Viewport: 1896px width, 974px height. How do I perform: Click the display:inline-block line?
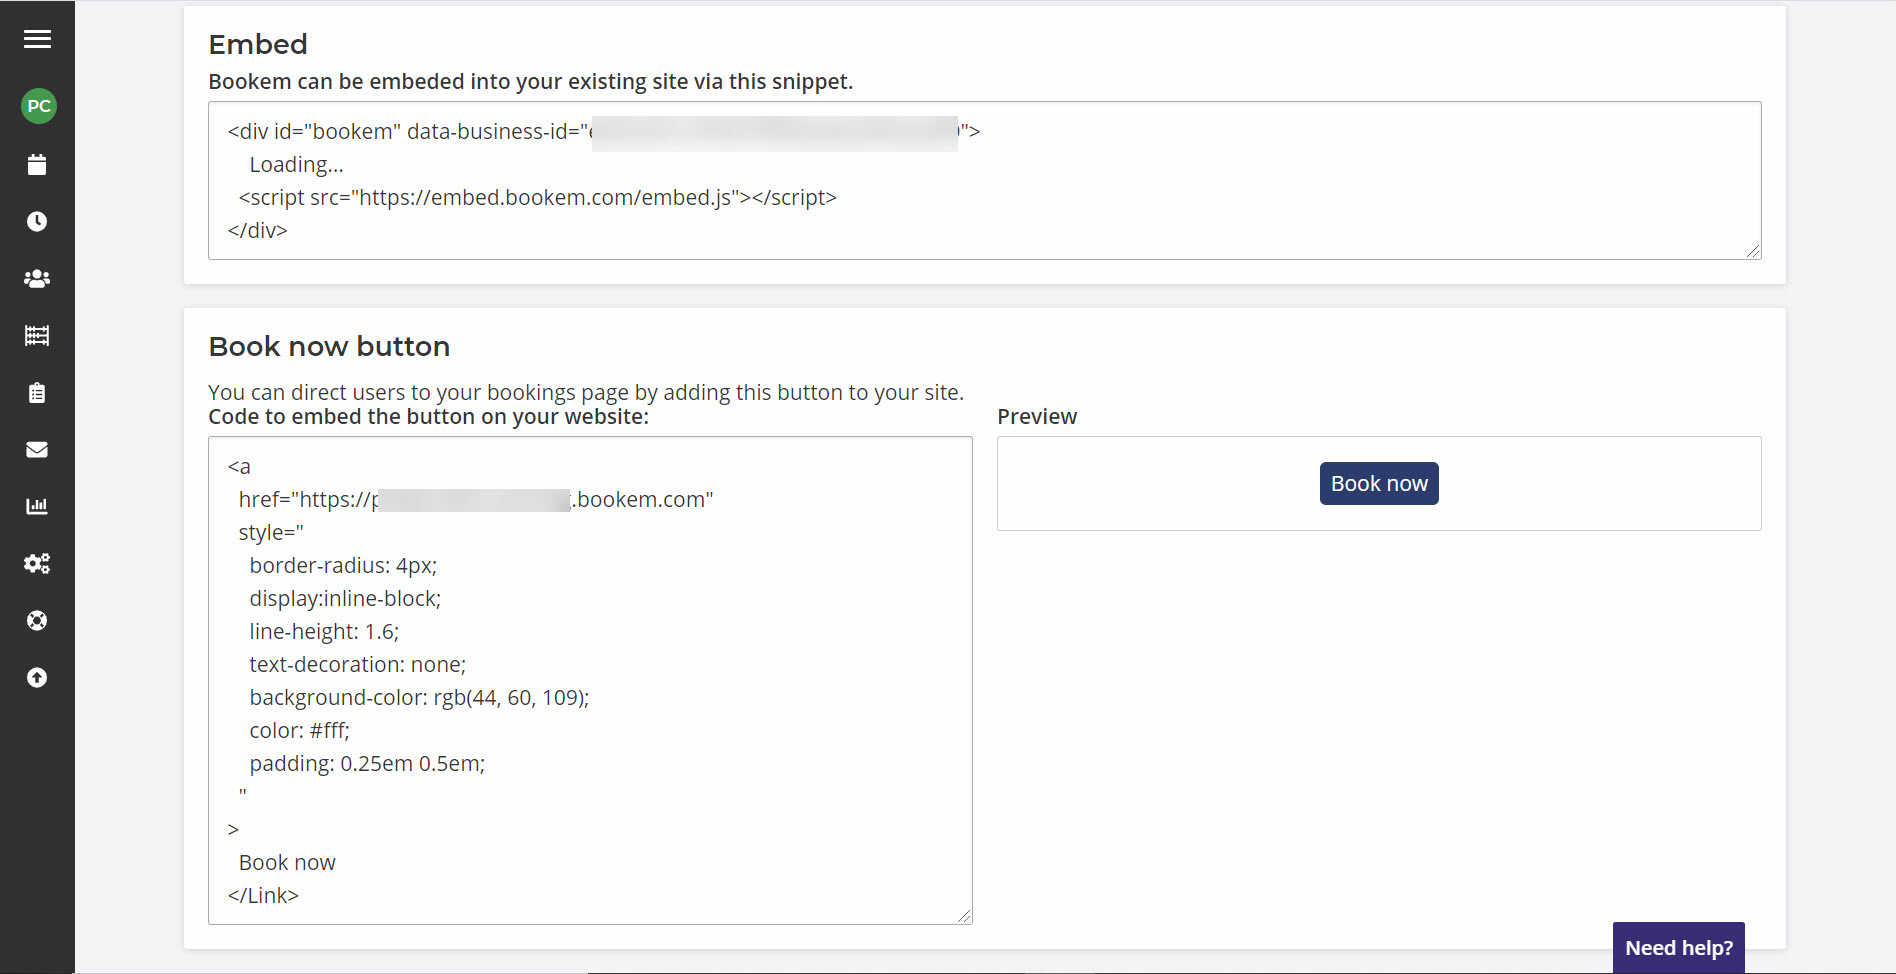tap(345, 599)
